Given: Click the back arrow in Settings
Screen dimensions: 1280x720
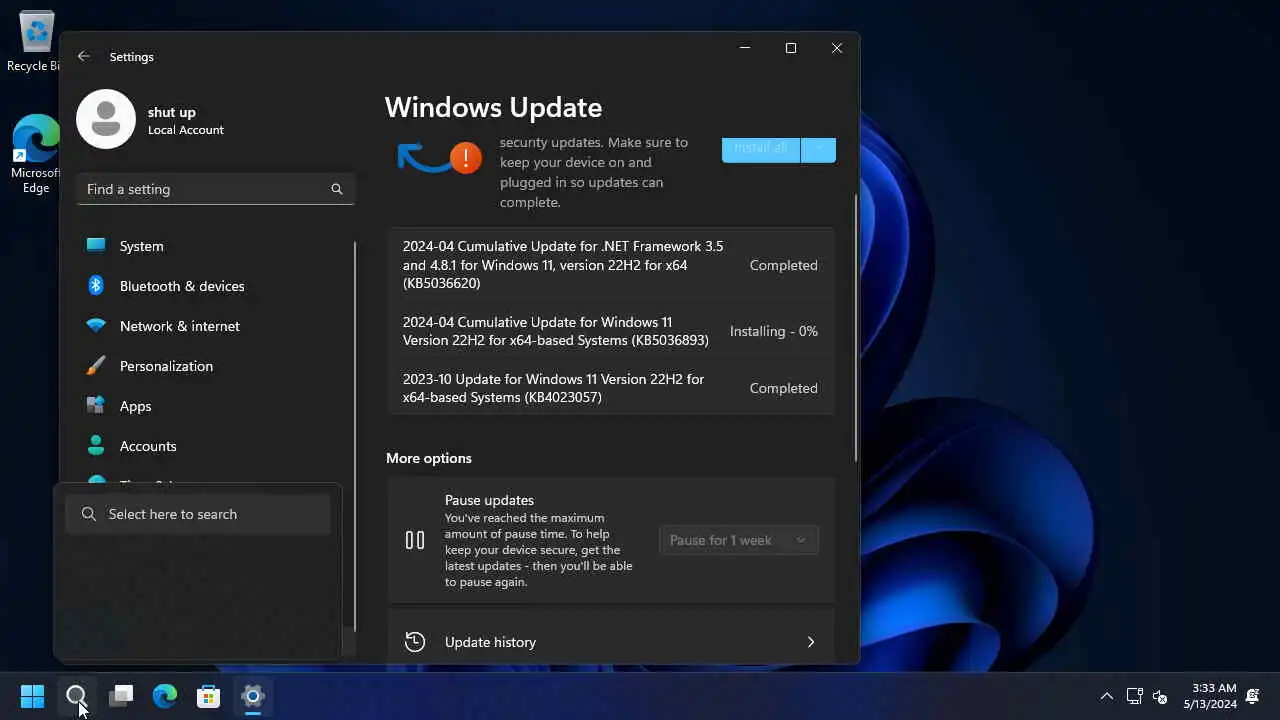Looking at the screenshot, I should pos(84,57).
